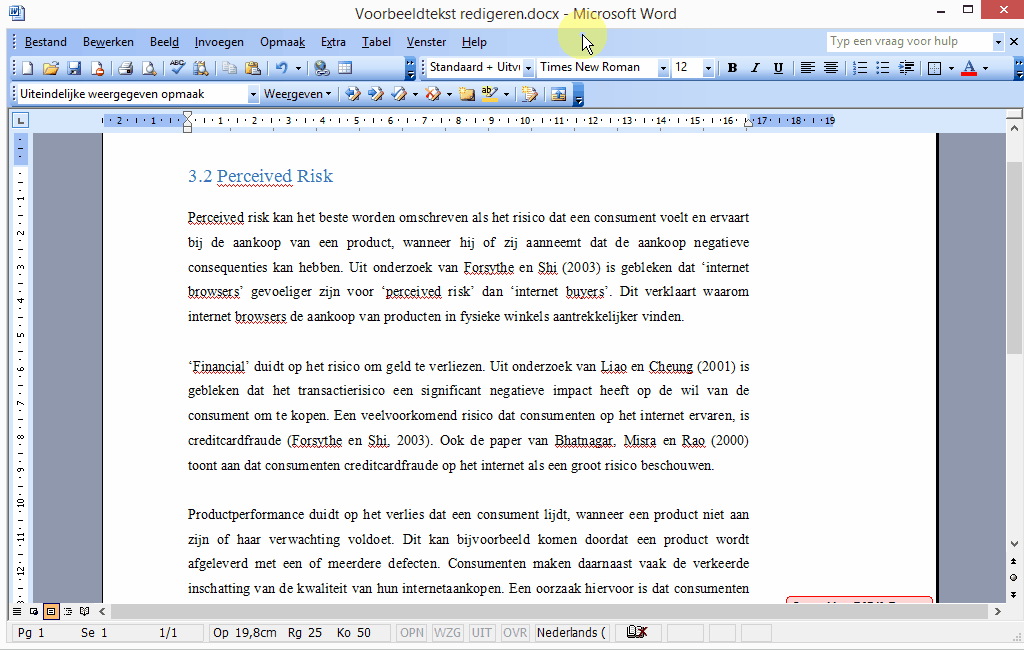Image resolution: width=1024 pixels, height=650 pixels.
Task: Align text to the left
Action: tap(808, 68)
